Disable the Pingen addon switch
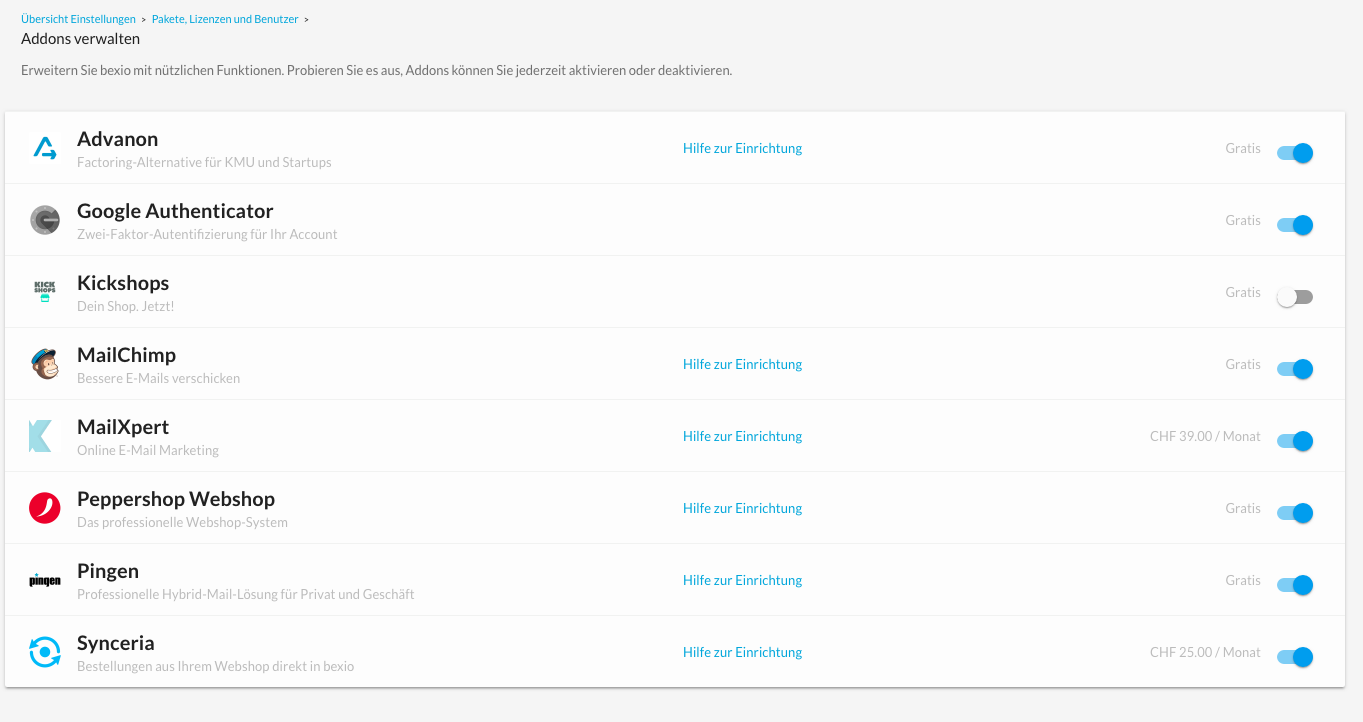1363x722 pixels. click(x=1295, y=585)
